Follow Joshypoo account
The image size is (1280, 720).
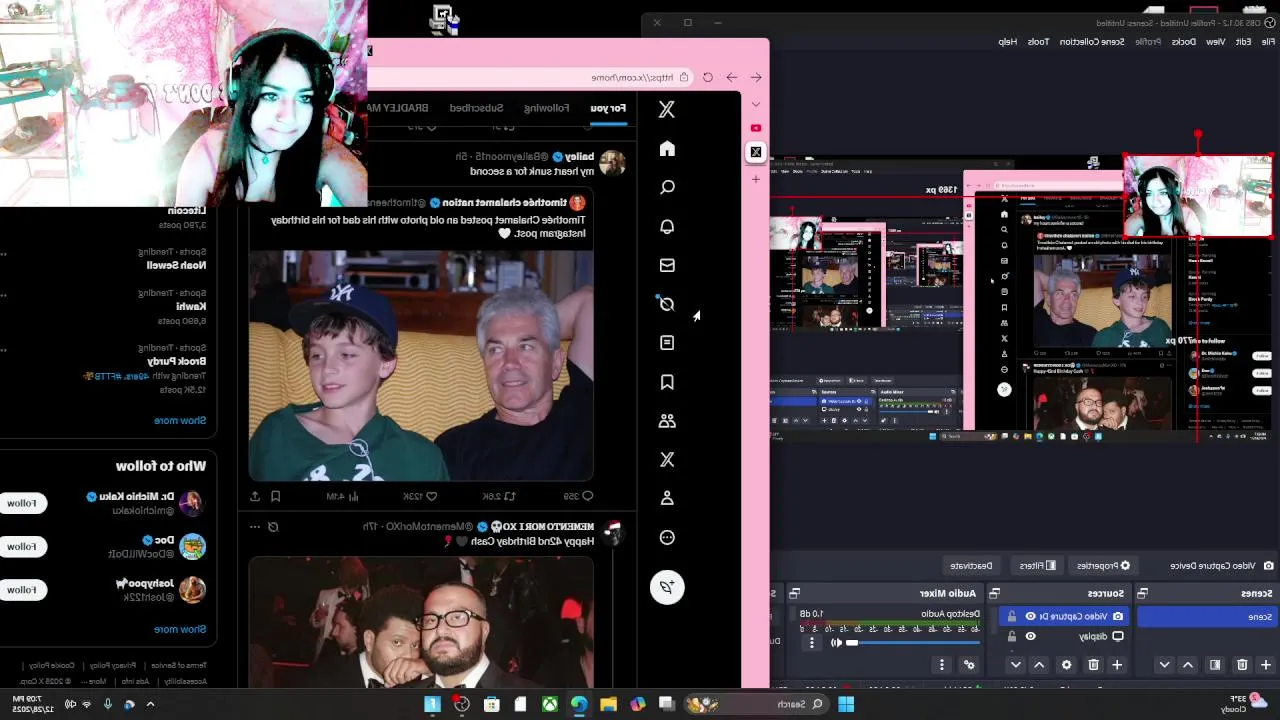[22, 590]
